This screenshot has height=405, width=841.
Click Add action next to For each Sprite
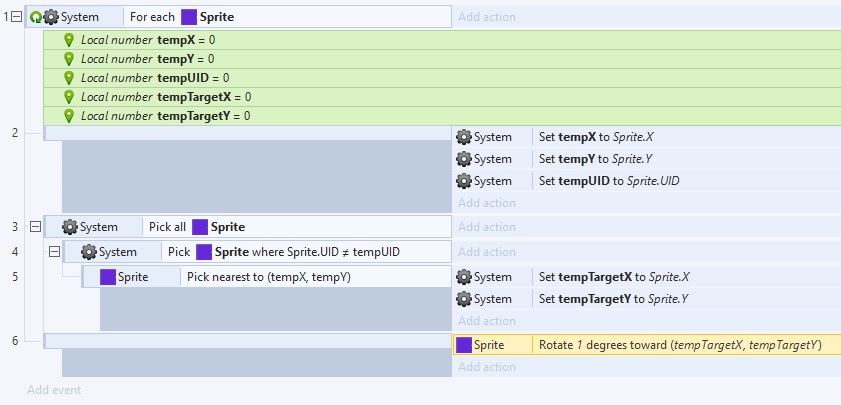(486, 17)
